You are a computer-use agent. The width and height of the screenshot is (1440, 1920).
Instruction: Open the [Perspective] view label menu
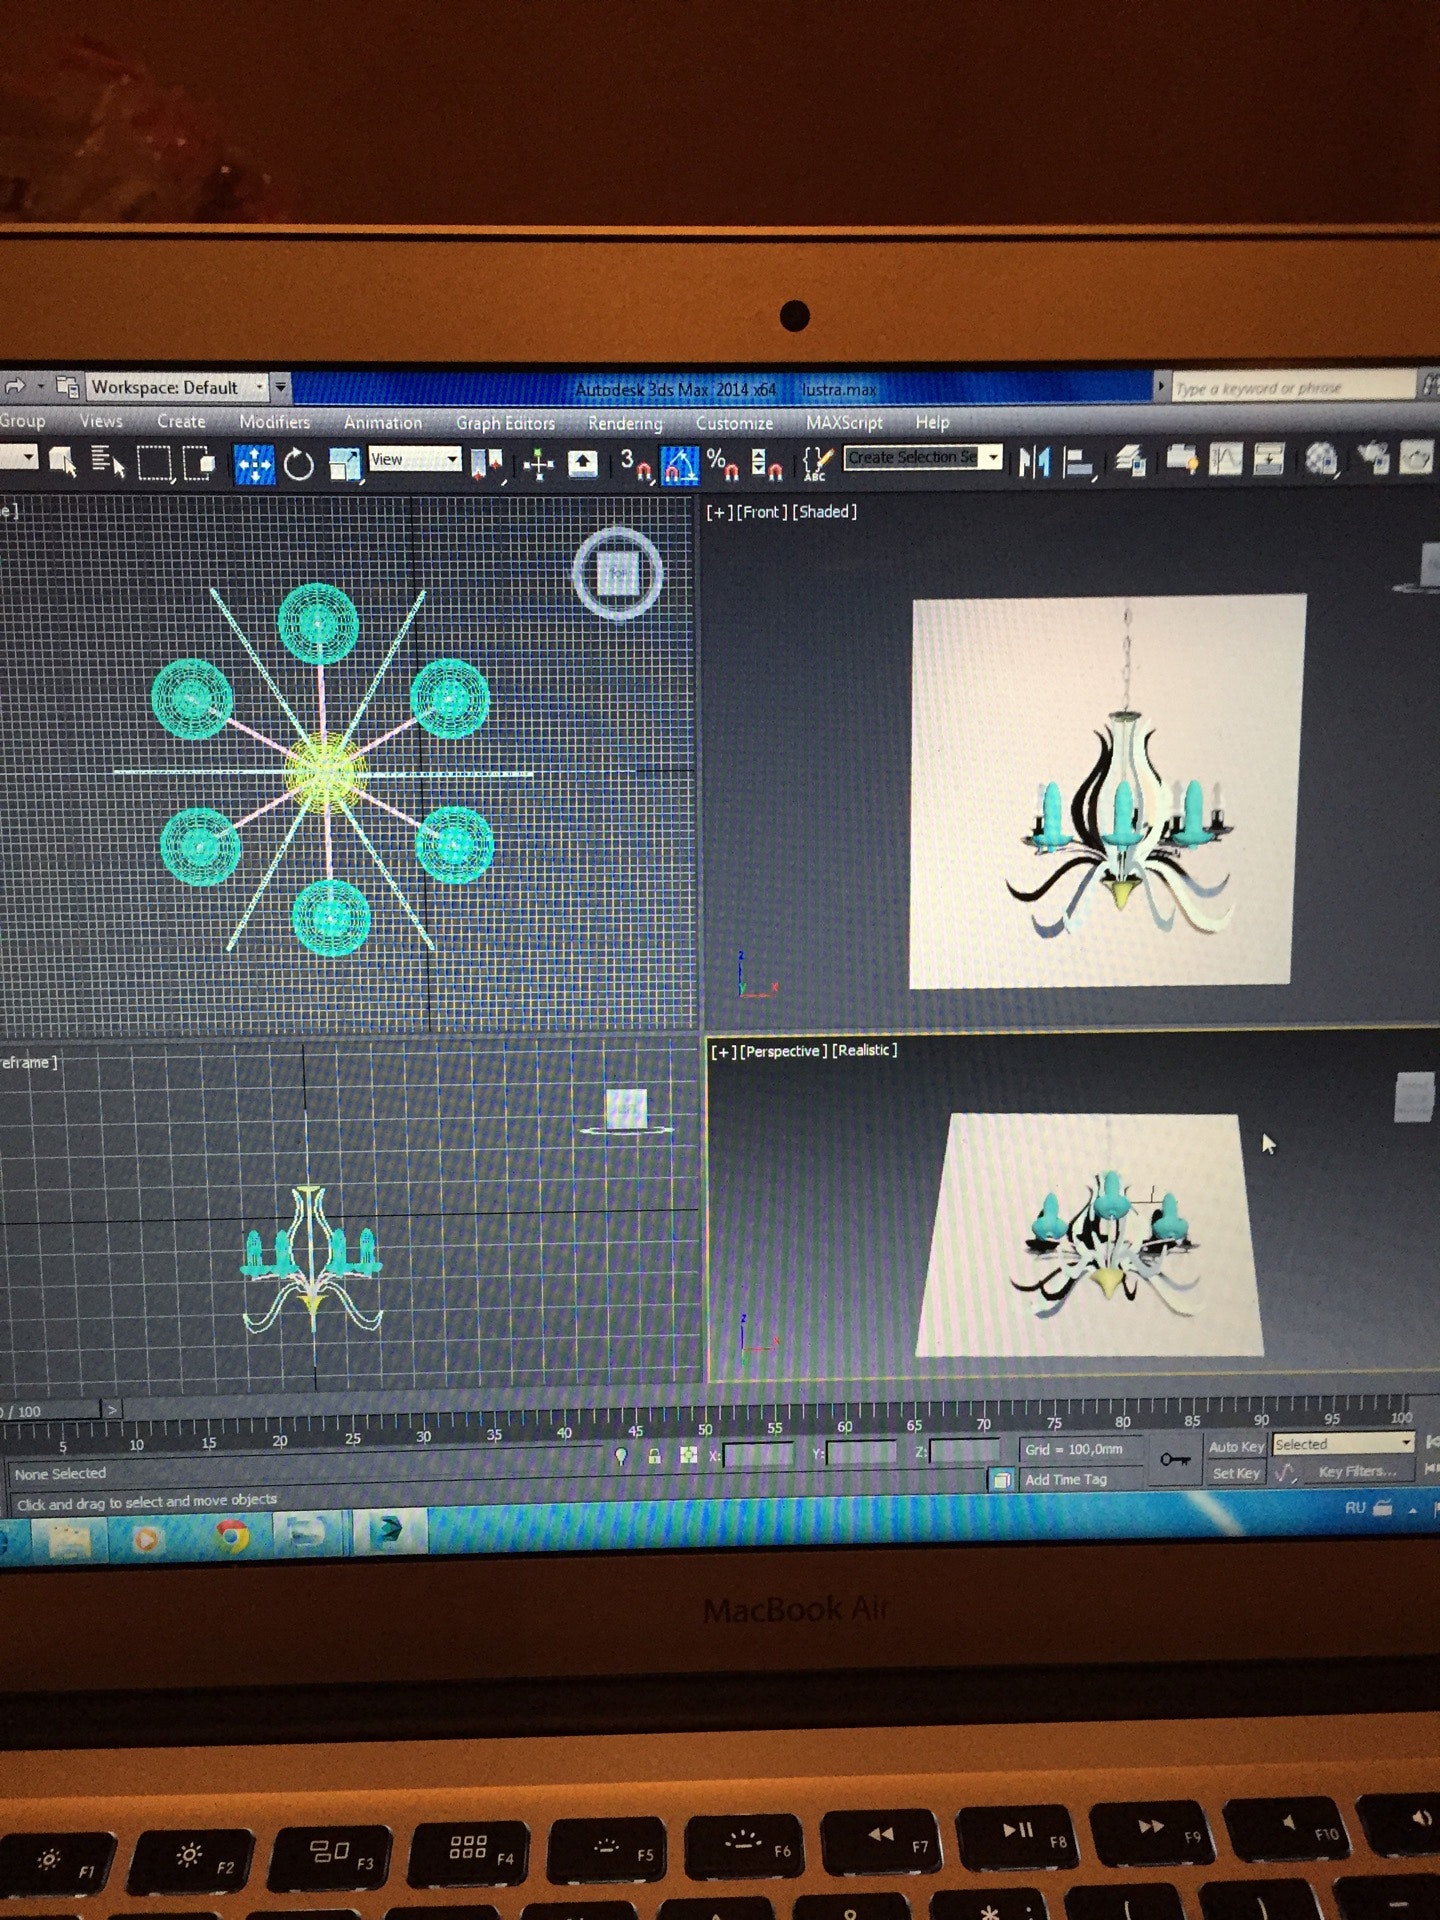(x=784, y=1051)
